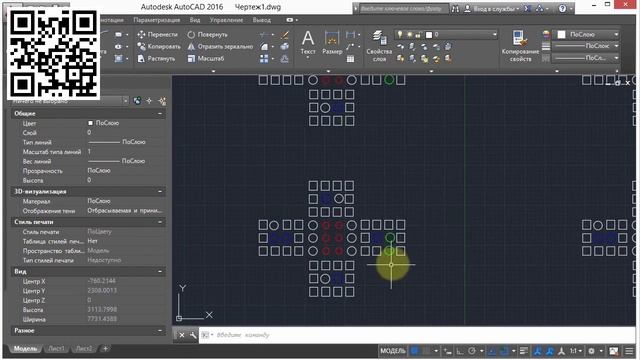Click the Table icon in Annotation panel
Image resolution: width=640 pixels, height=360 pixels.
click(350, 59)
